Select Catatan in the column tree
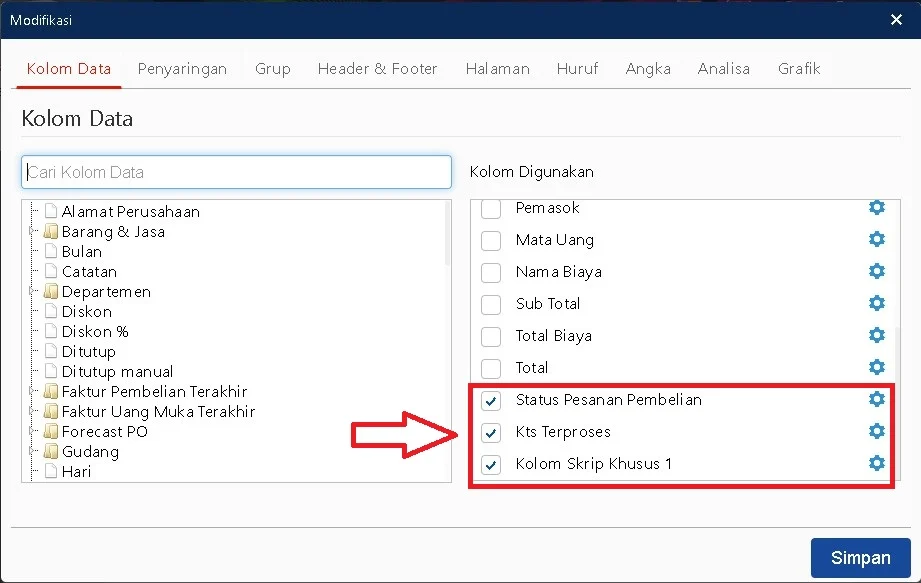This screenshot has width=921, height=583. pyautogui.click(x=89, y=271)
